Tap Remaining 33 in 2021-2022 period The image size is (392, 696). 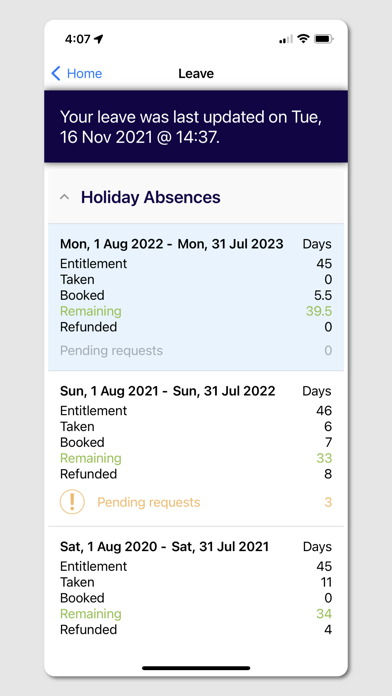196,458
